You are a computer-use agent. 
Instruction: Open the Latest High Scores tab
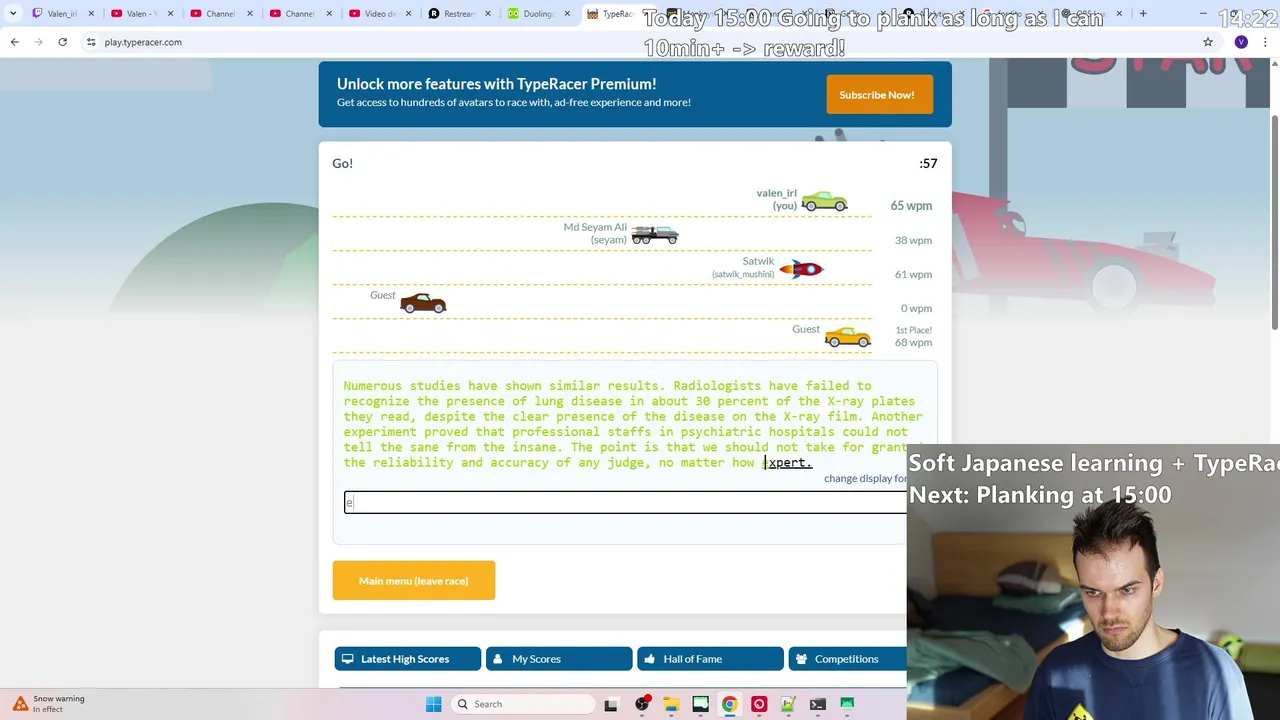408,659
